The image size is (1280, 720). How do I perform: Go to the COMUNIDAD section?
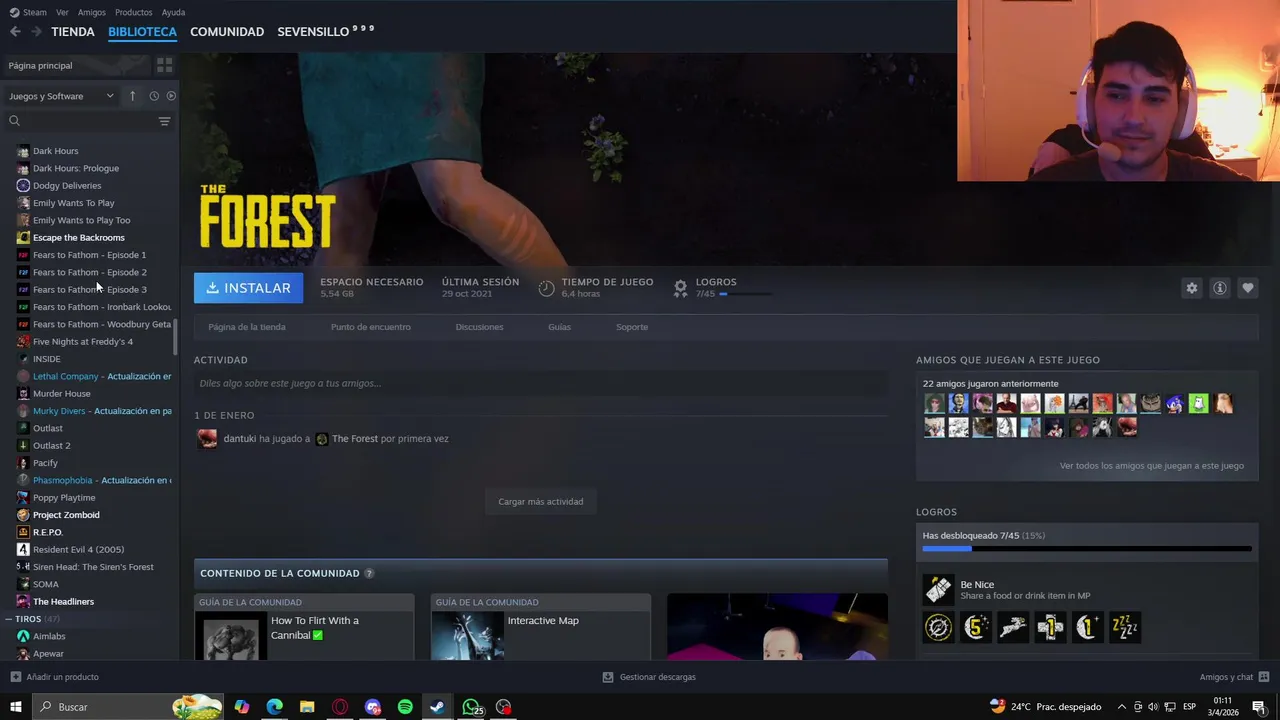227,32
